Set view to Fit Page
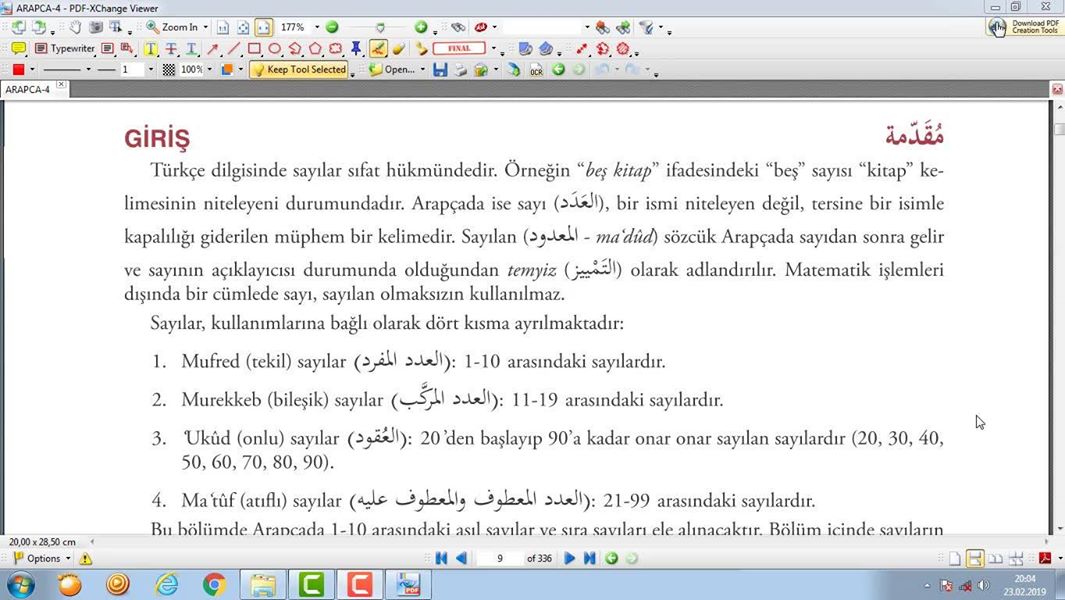 tap(243, 27)
